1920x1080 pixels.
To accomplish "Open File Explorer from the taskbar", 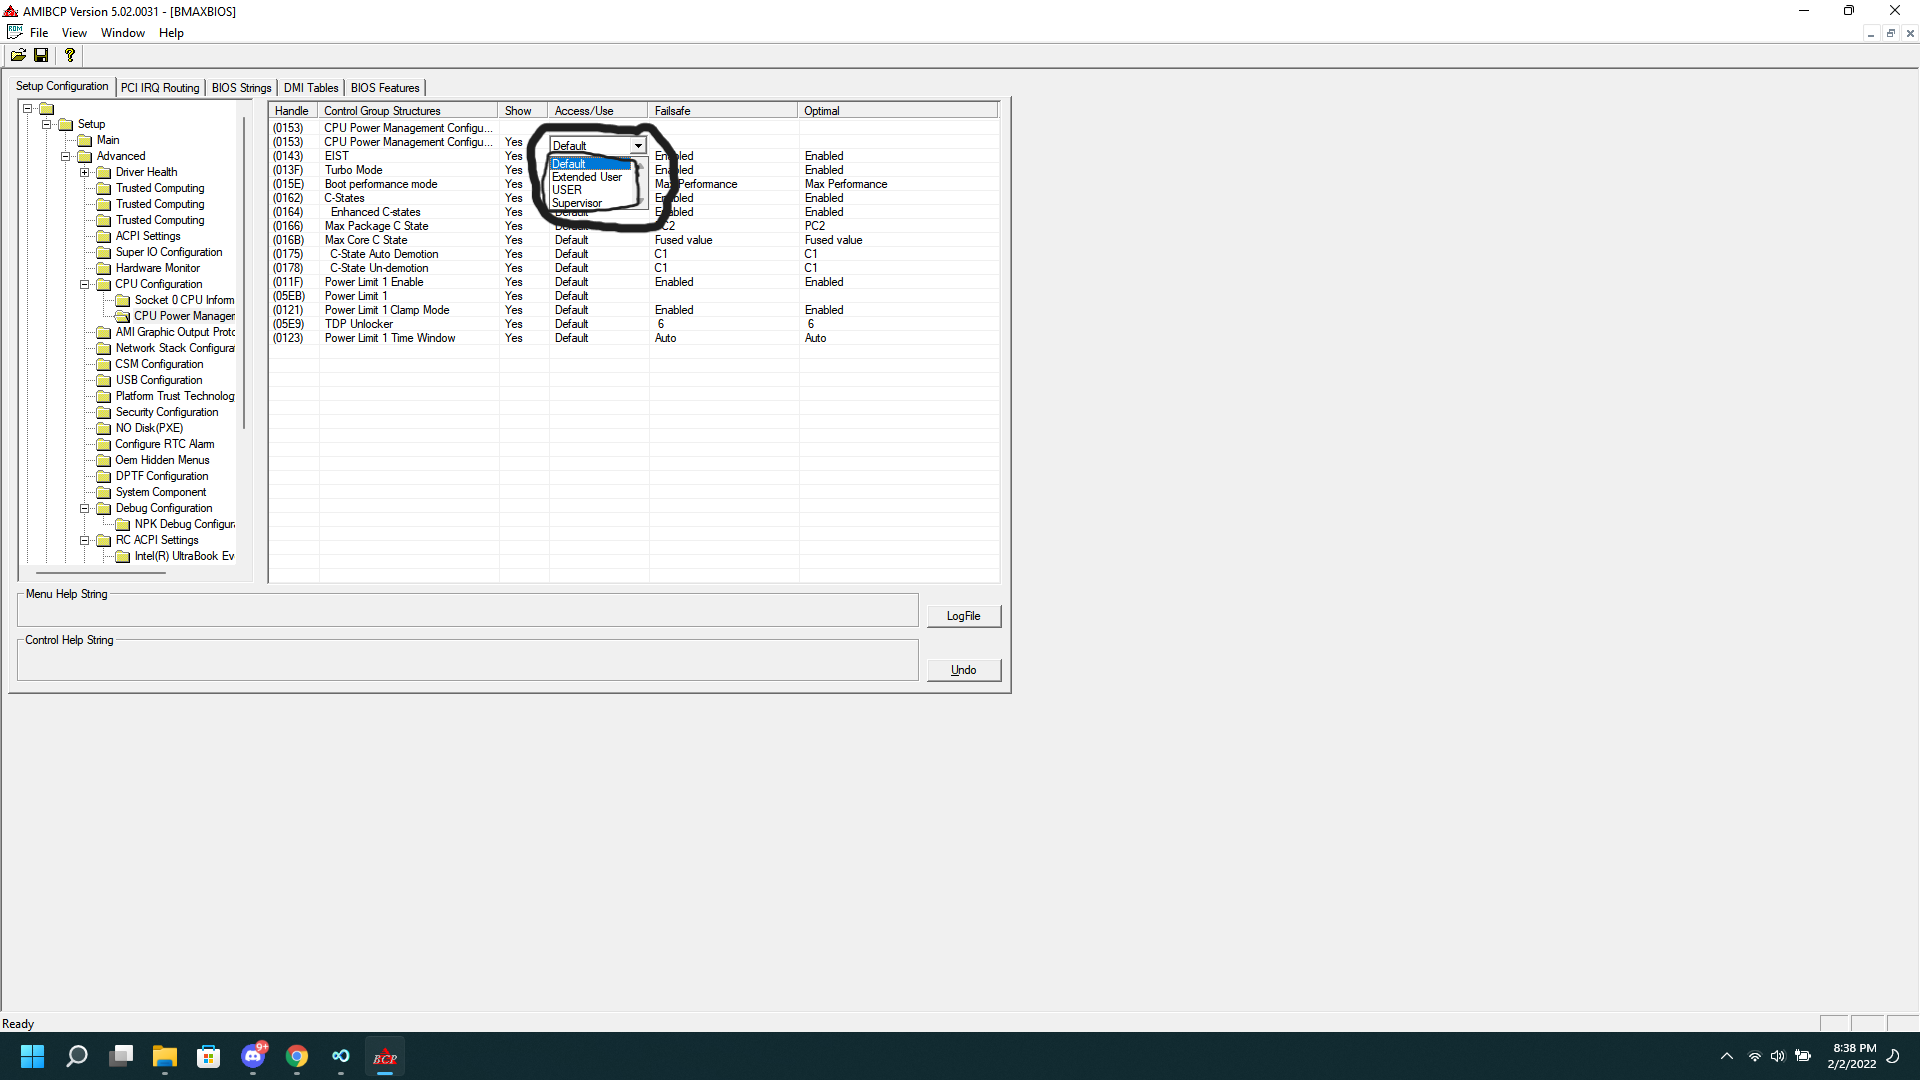I will [x=164, y=1056].
